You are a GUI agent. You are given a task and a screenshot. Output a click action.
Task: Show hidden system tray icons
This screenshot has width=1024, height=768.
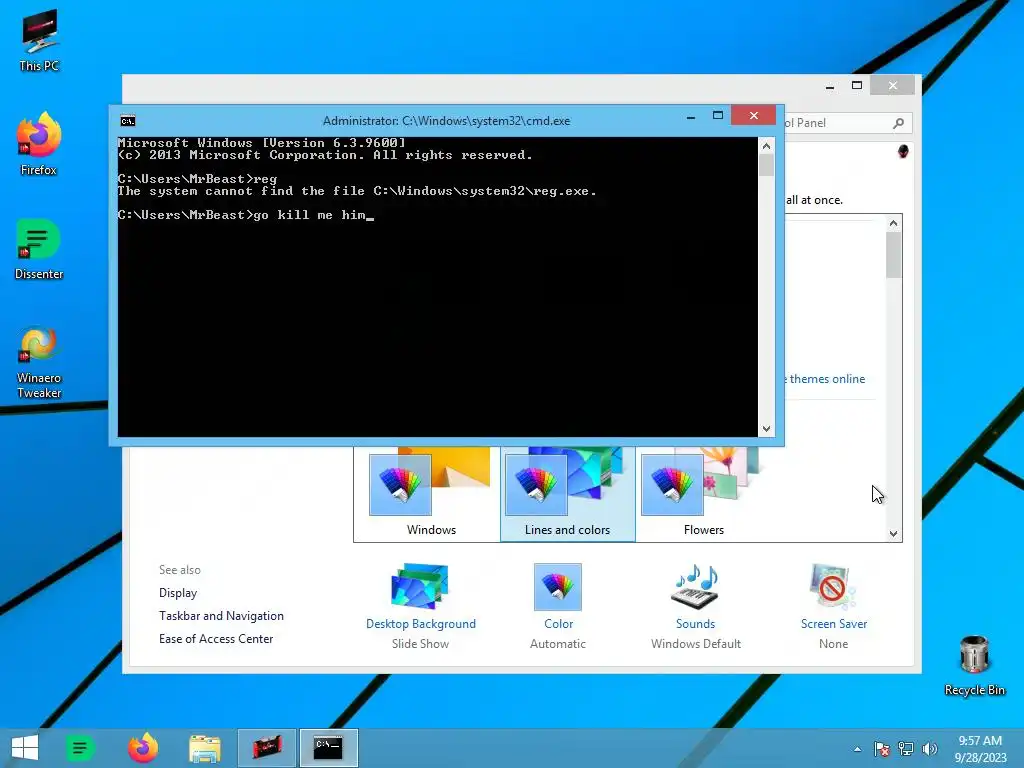[x=857, y=749]
